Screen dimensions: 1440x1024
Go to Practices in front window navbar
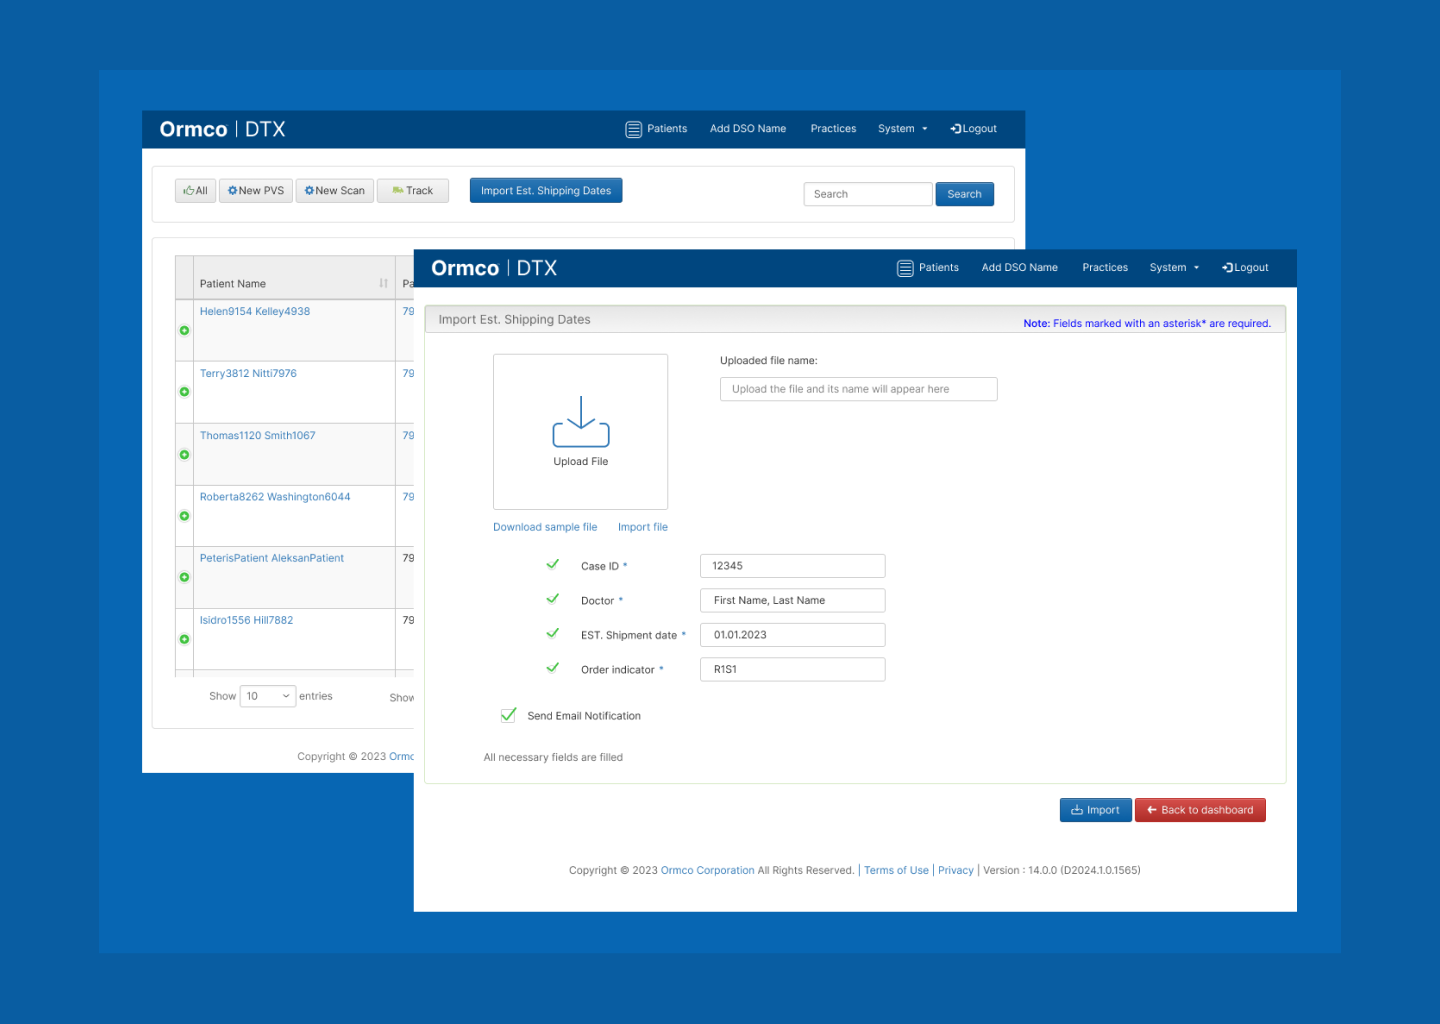tap(1104, 268)
